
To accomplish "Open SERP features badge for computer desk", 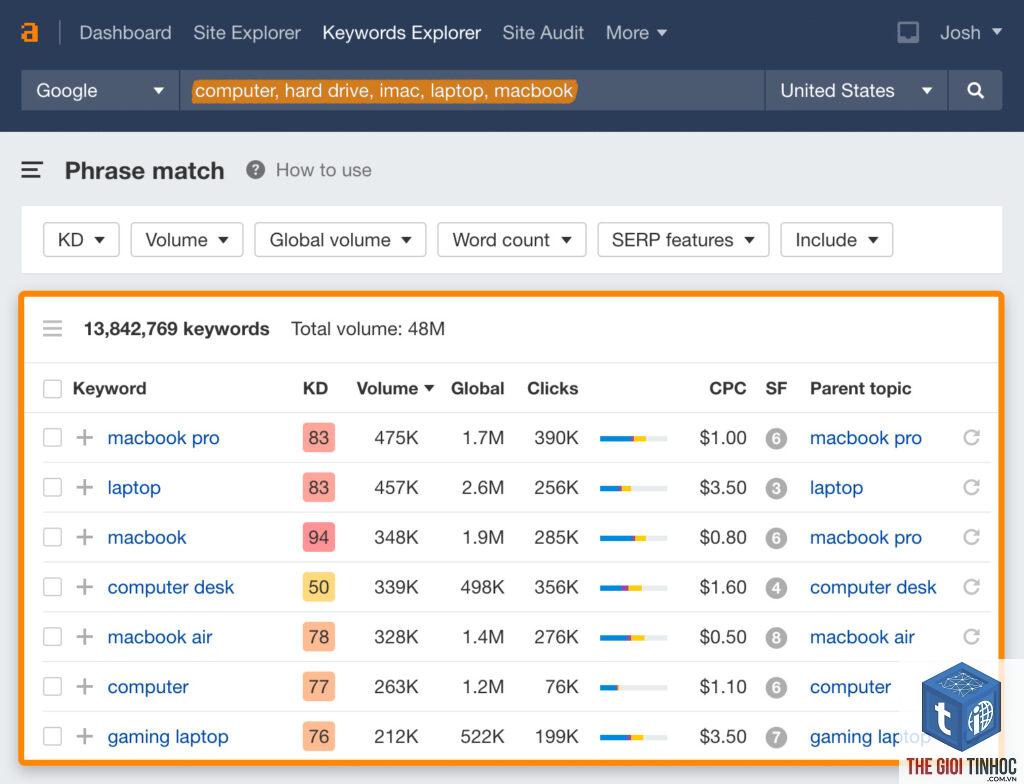I will [776, 587].
